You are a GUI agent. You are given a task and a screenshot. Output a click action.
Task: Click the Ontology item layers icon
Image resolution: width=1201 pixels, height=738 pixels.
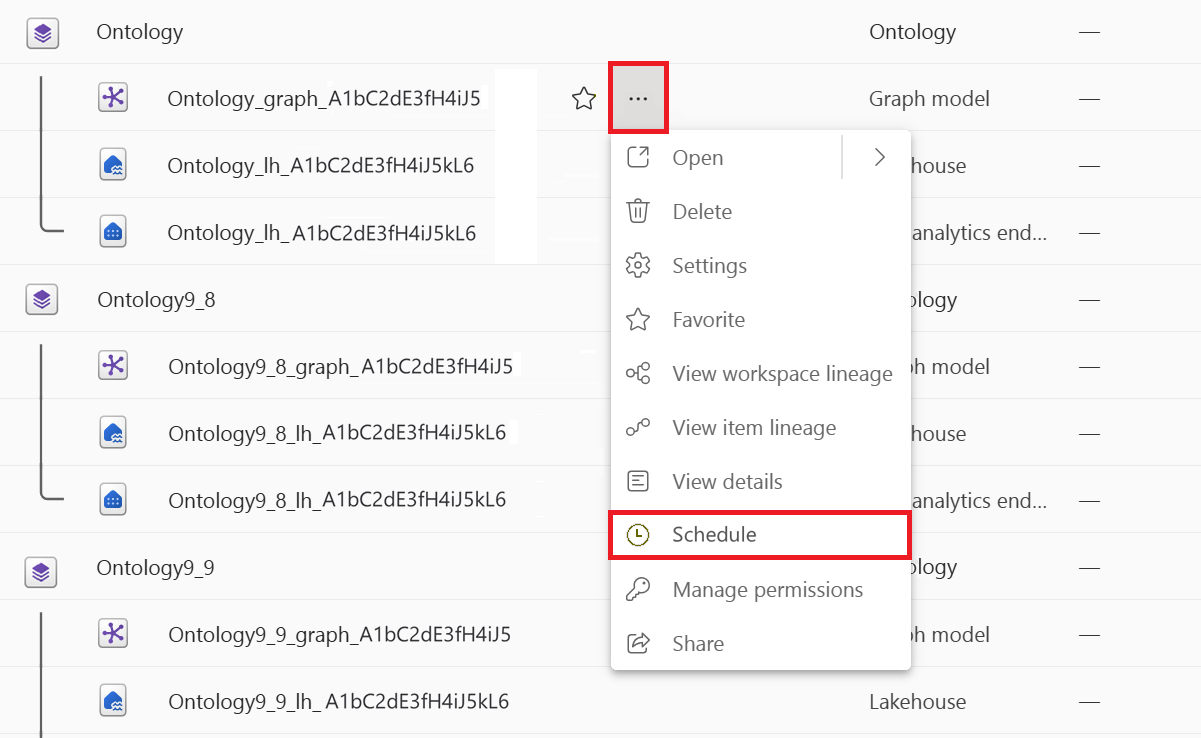pyautogui.click(x=41, y=33)
